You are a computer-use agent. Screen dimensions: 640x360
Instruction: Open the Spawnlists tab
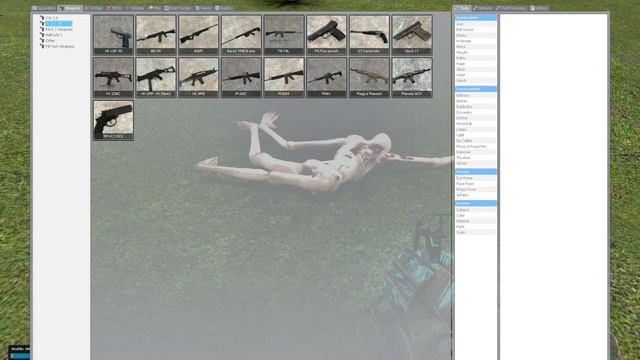[44, 8]
